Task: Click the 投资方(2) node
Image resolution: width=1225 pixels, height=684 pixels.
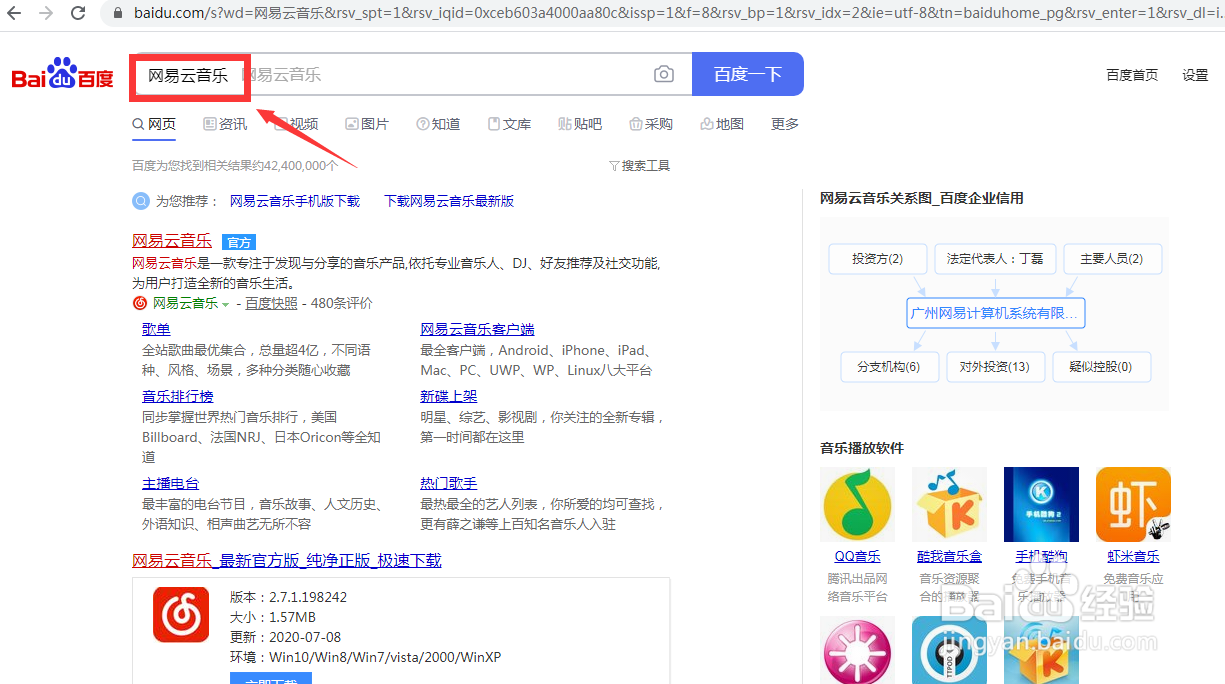Action: pos(878,259)
